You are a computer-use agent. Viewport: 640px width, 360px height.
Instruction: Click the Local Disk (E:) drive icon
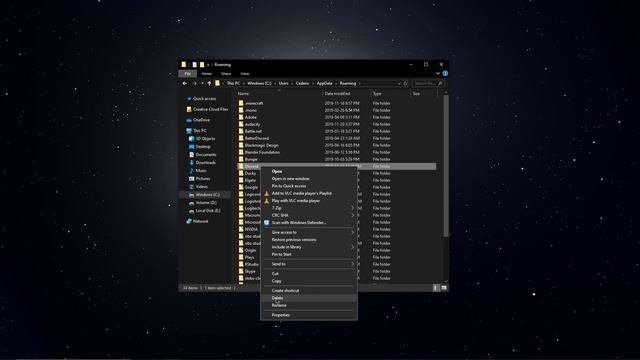click(x=191, y=211)
